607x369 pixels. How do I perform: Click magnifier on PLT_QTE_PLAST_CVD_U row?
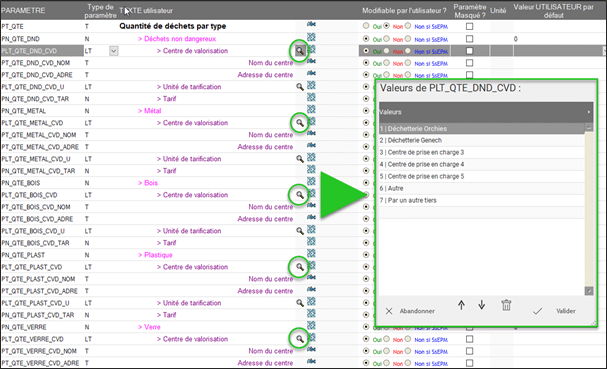300,303
